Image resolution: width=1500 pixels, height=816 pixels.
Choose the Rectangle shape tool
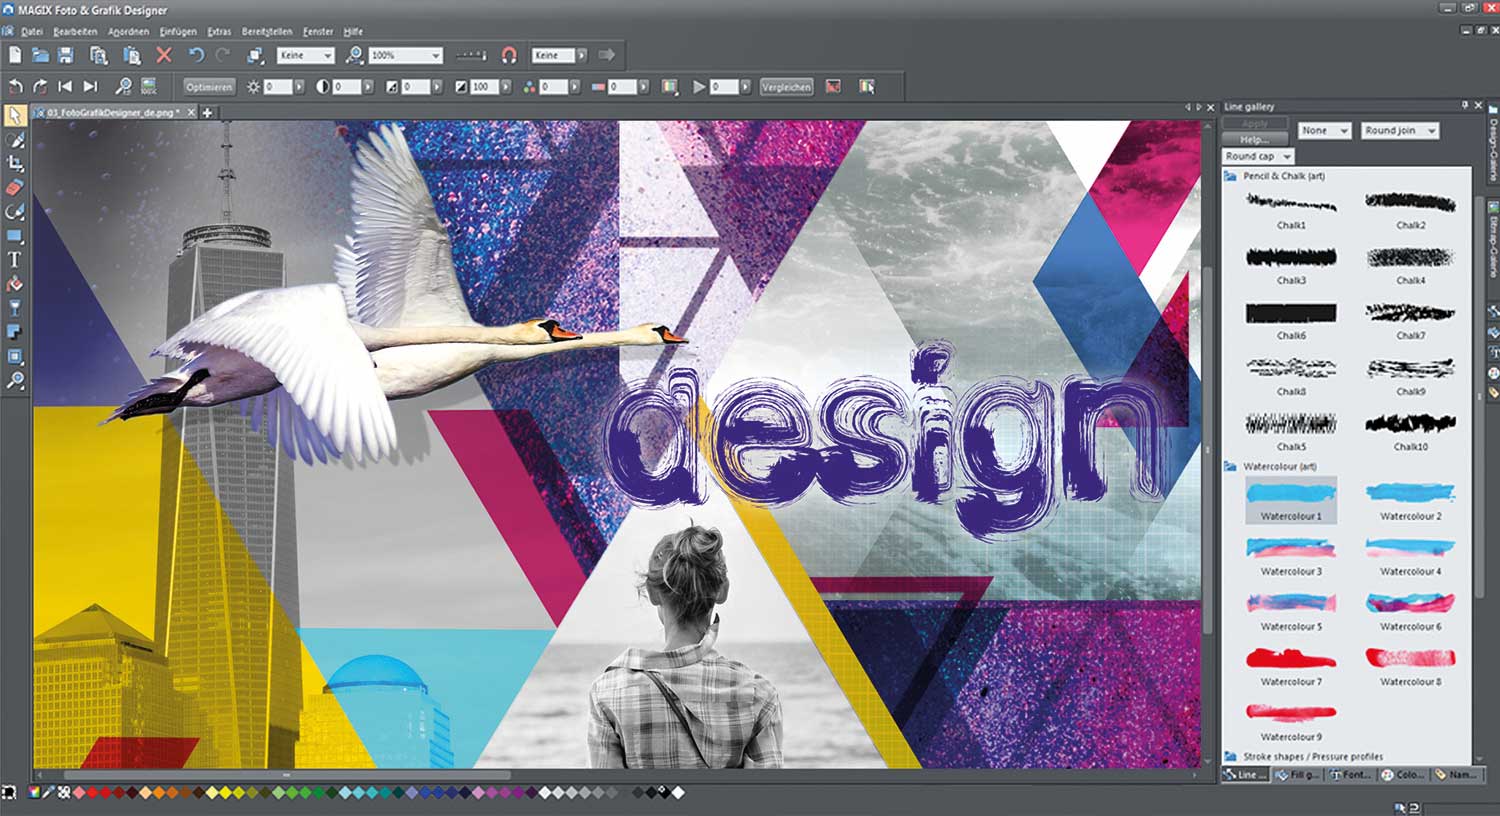15,236
